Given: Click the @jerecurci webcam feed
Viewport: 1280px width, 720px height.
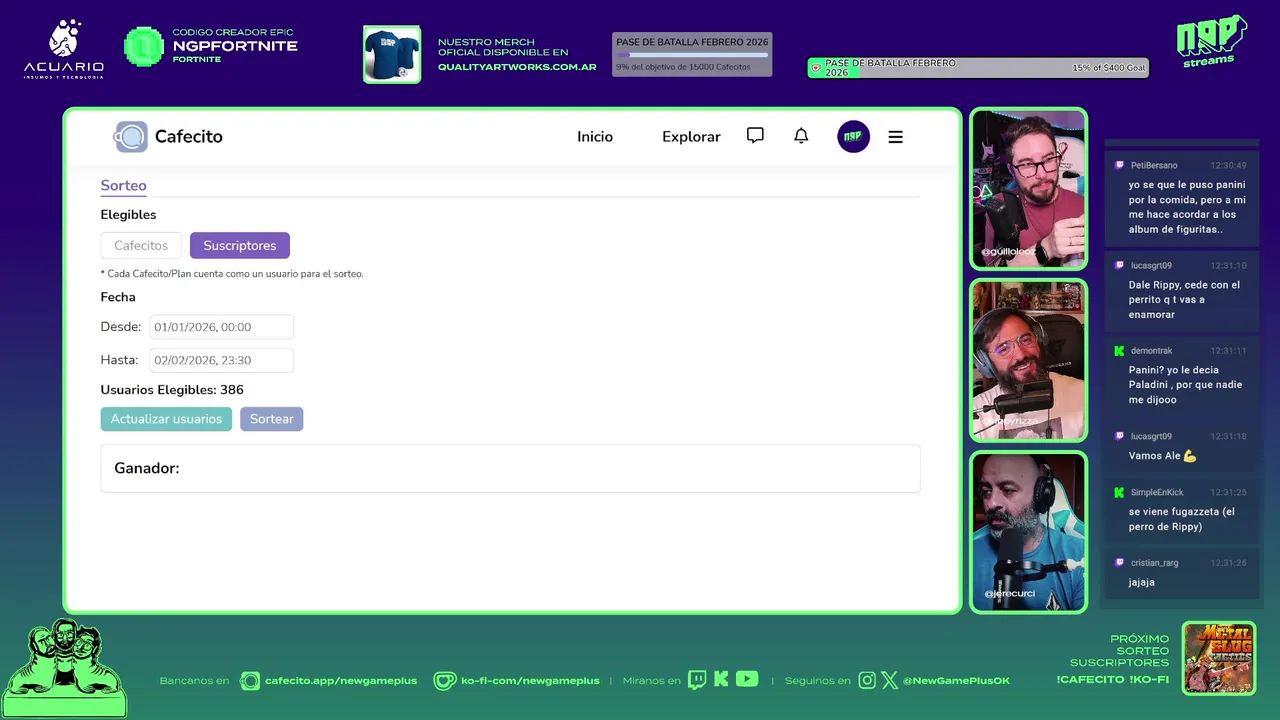Looking at the screenshot, I should click(x=1028, y=531).
